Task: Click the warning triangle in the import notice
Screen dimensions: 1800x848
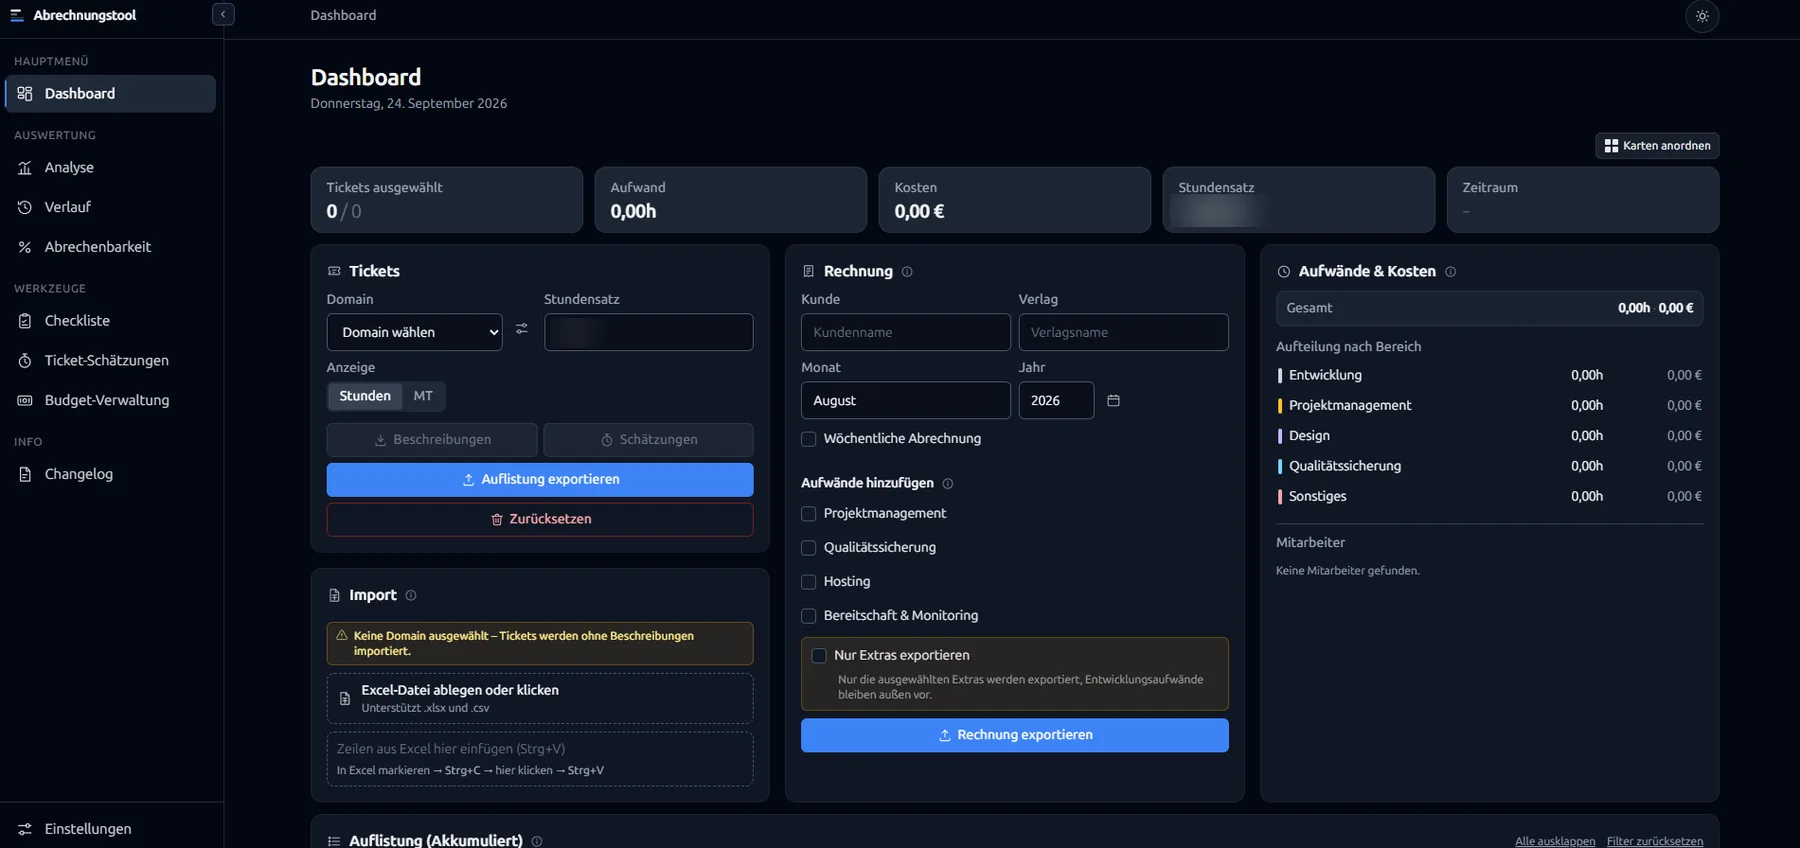Action: pyautogui.click(x=342, y=635)
